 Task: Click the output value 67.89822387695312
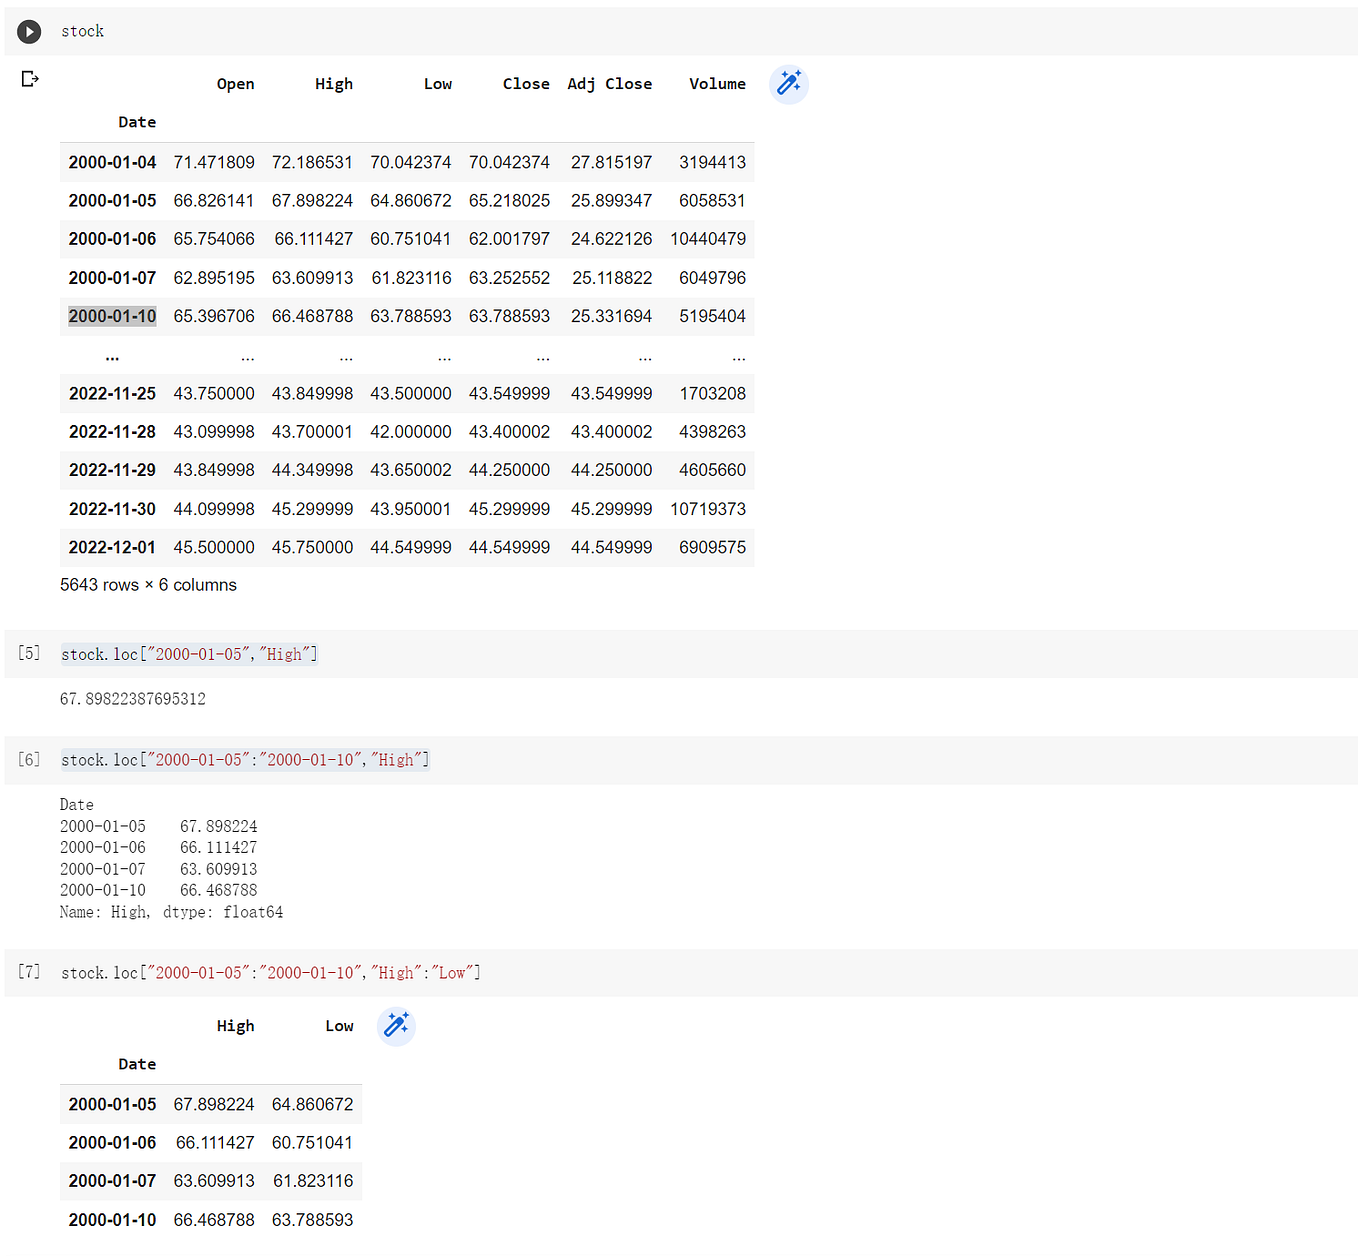click(133, 698)
